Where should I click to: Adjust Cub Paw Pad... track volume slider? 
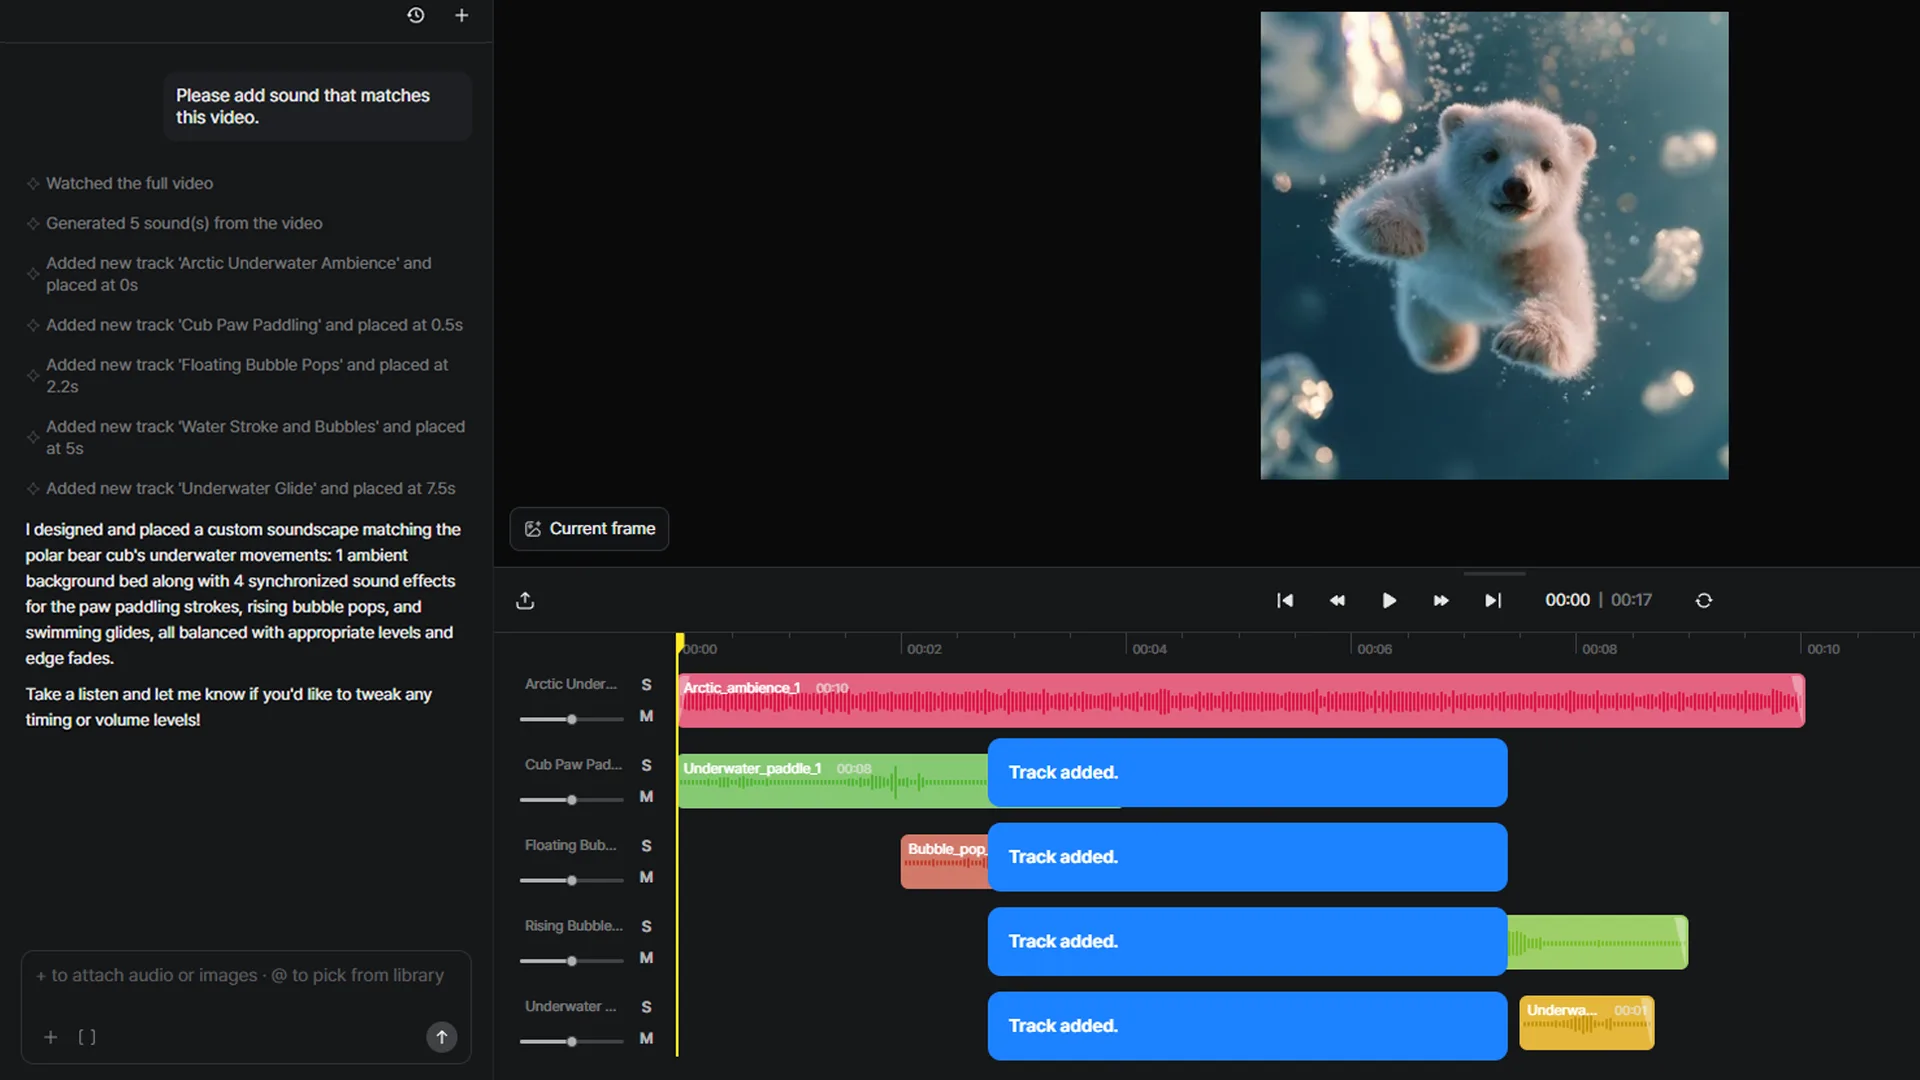click(571, 800)
